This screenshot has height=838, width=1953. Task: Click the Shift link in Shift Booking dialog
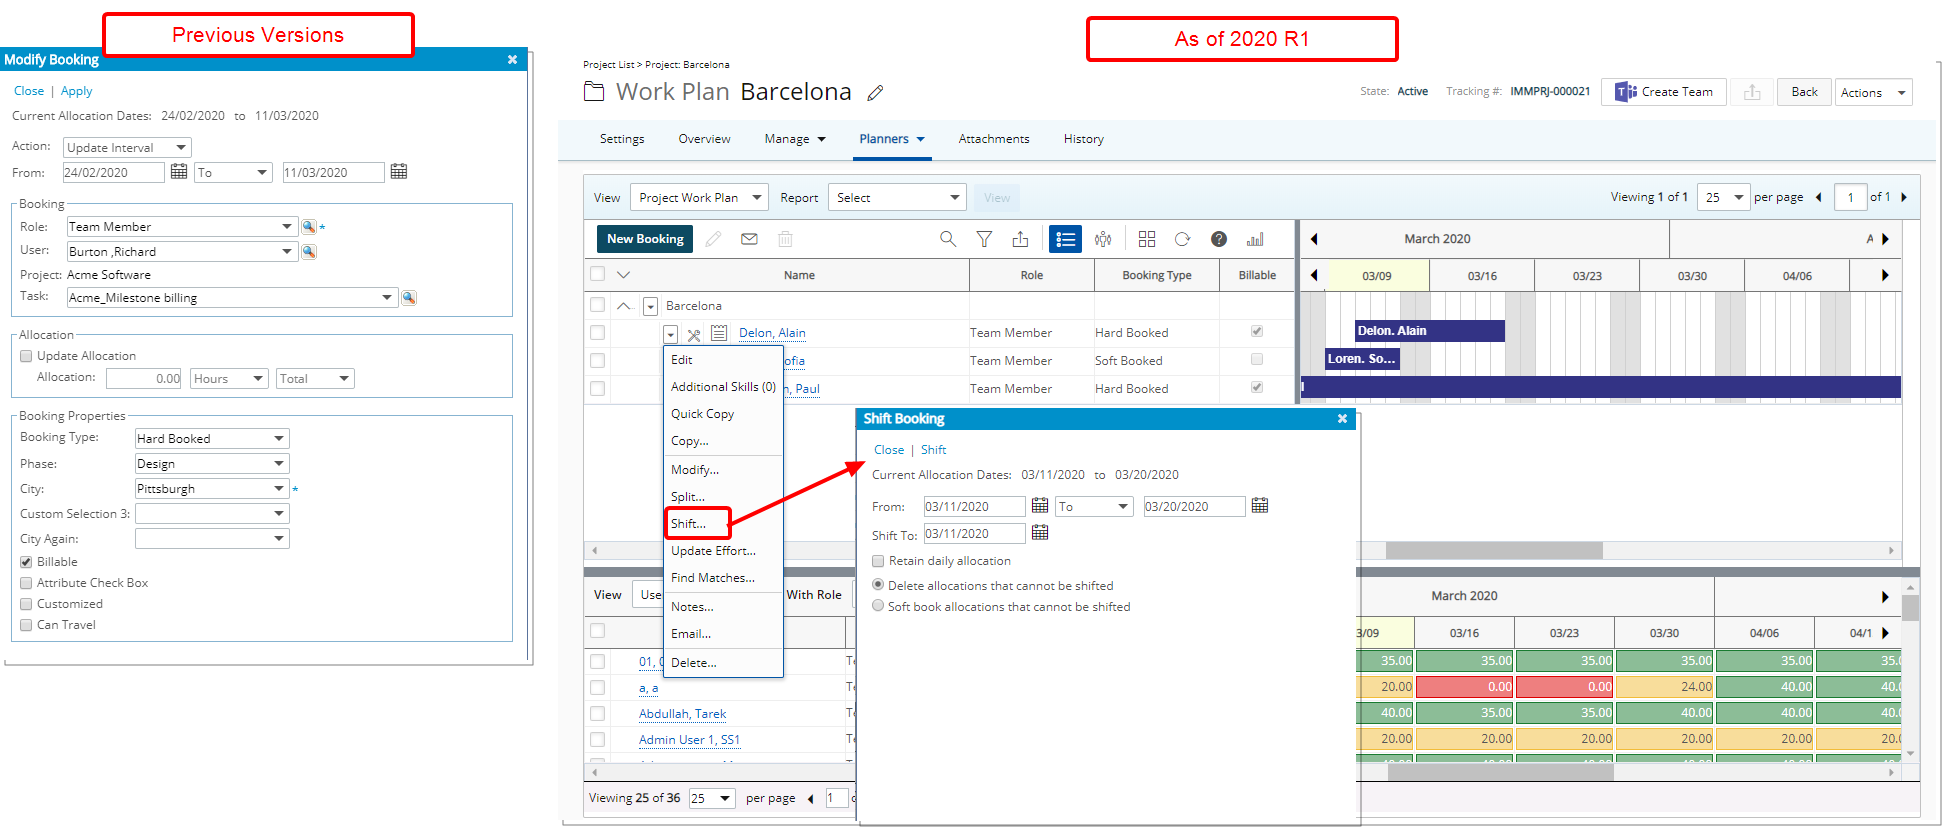tap(933, 450)
